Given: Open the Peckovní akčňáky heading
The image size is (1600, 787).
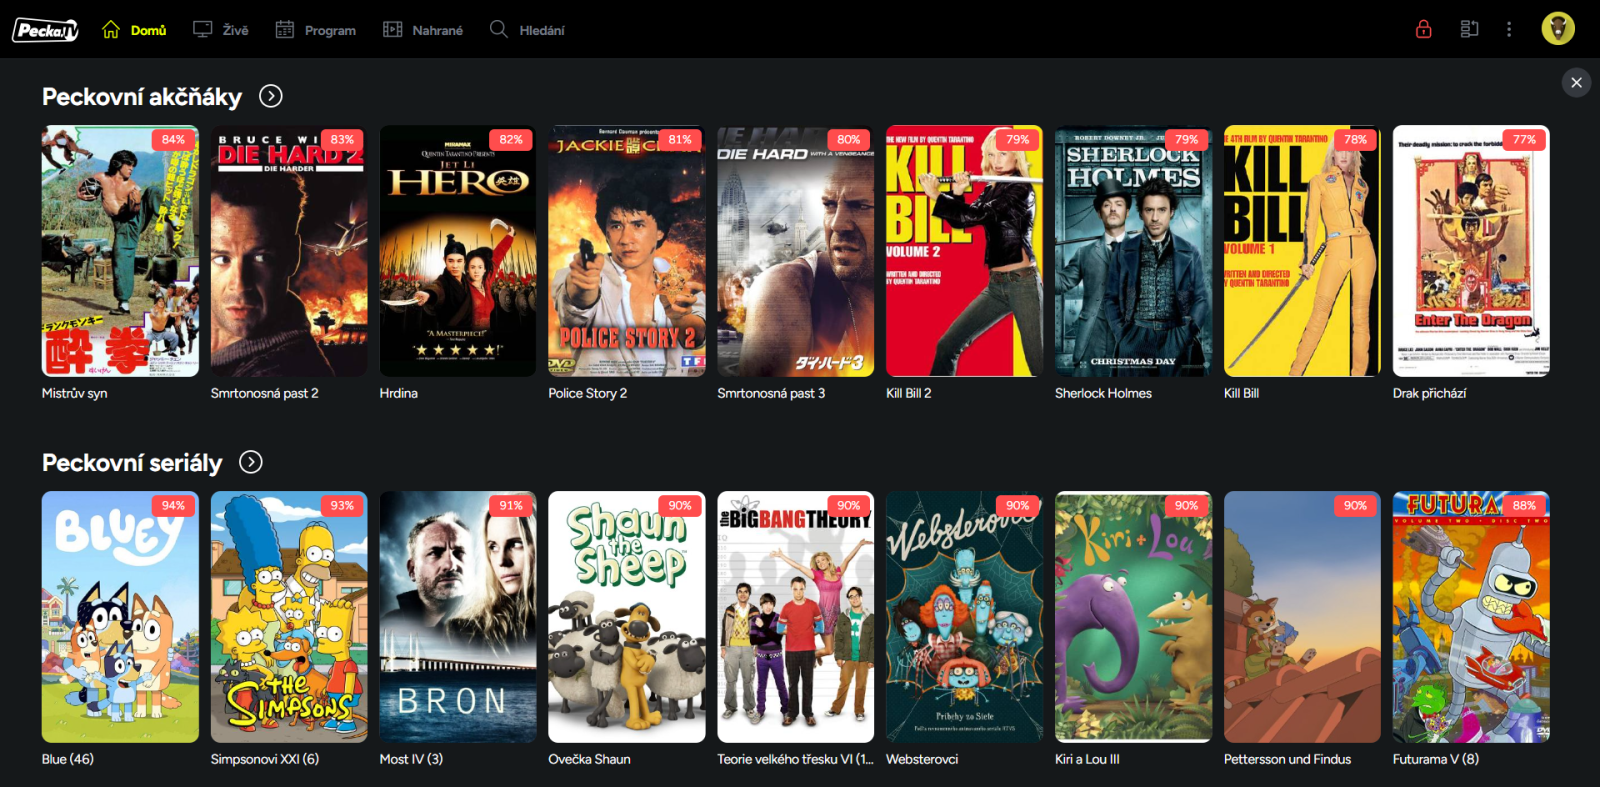Looking at the screenshot, I should pos(142,97).
